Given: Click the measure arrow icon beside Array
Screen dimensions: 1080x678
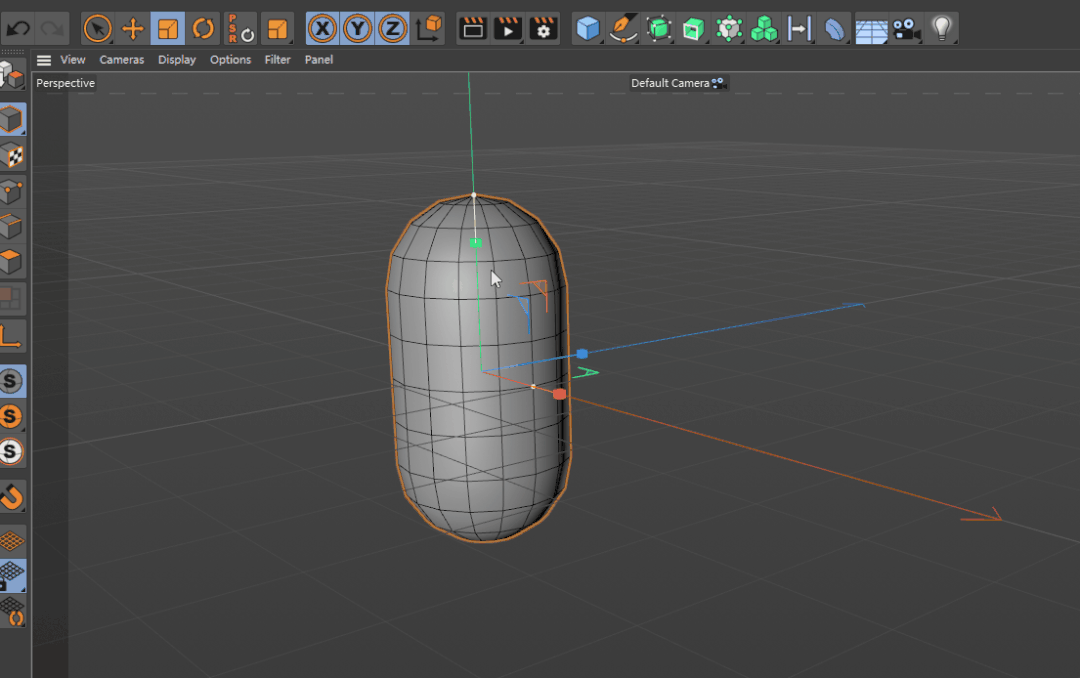Looking at the screenshot, I should point(799,29).
